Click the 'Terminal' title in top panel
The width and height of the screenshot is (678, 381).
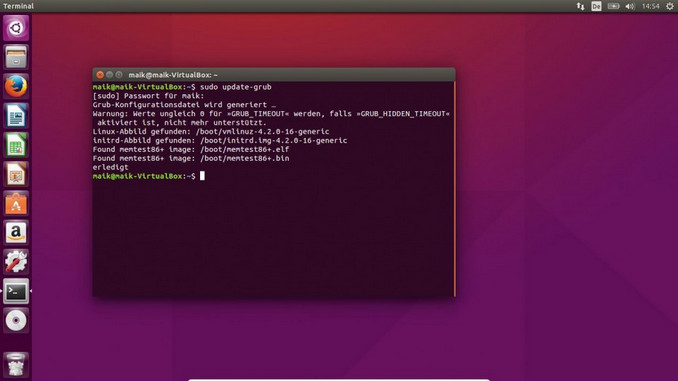[x=19, y=6]
